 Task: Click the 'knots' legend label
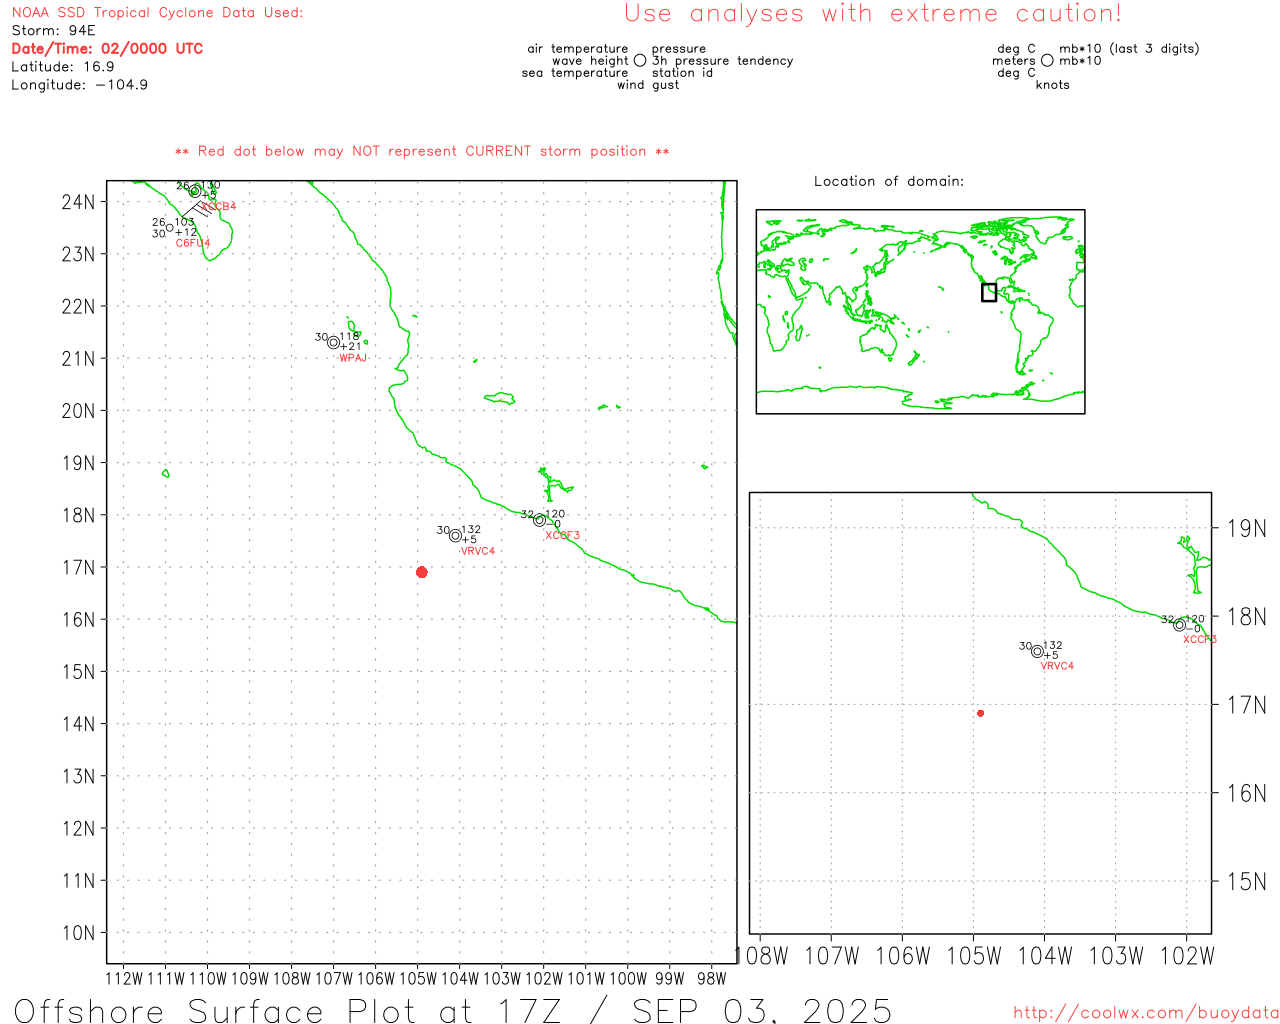pyautogui.click(x=1053, y=85)
